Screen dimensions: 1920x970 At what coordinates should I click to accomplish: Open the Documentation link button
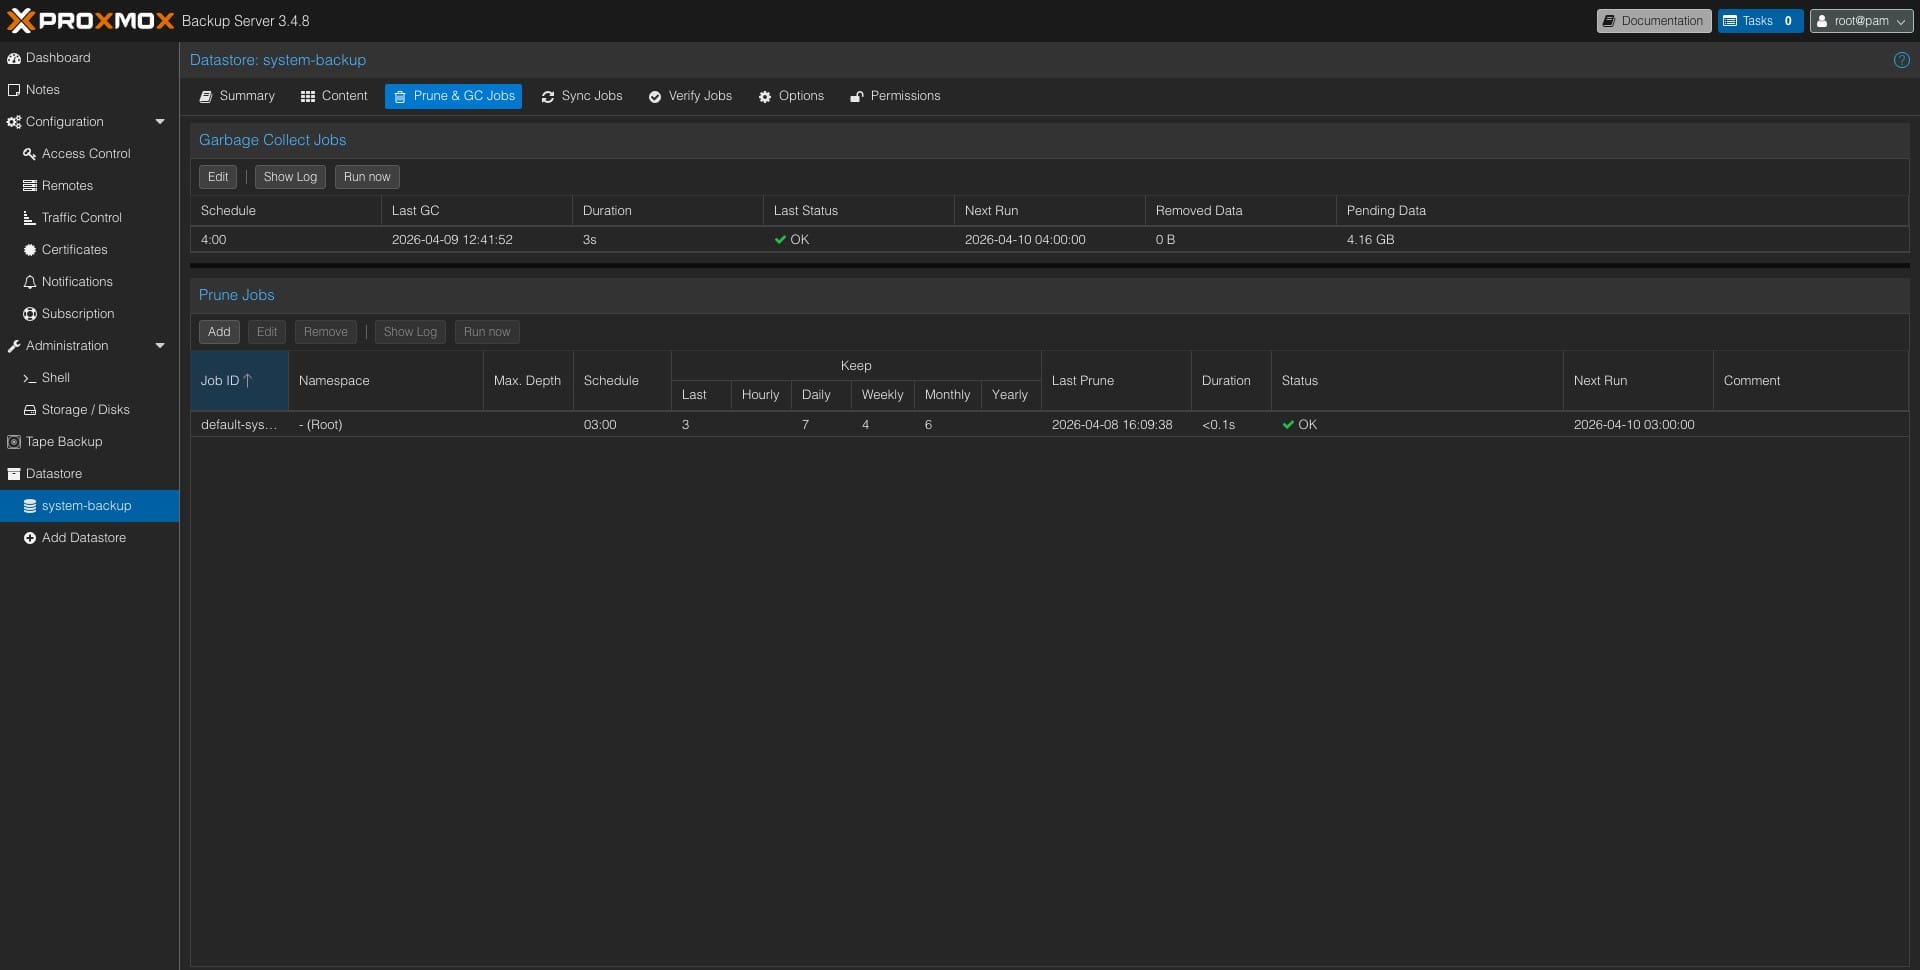pos(1652,21)
